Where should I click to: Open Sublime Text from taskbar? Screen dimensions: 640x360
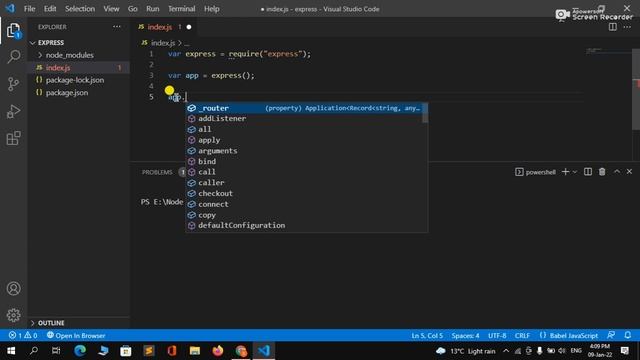149,351
